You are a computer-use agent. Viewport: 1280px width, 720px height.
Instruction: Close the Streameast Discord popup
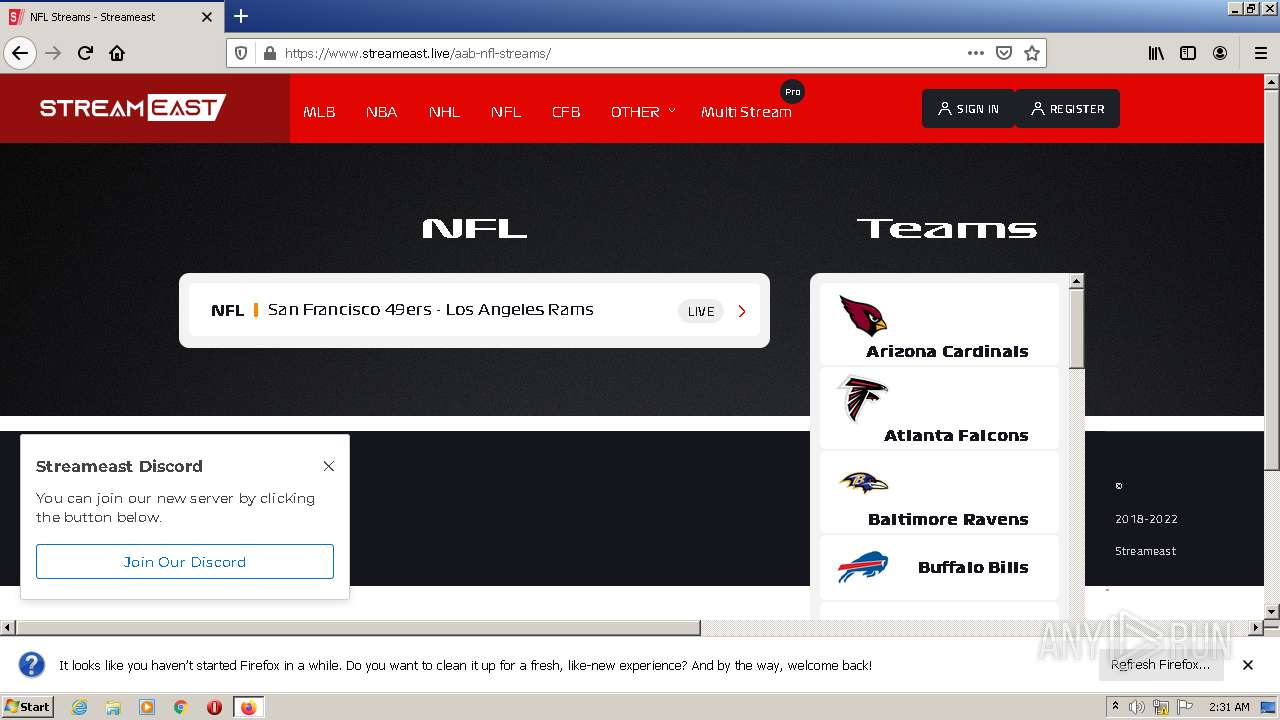point(329,466)
